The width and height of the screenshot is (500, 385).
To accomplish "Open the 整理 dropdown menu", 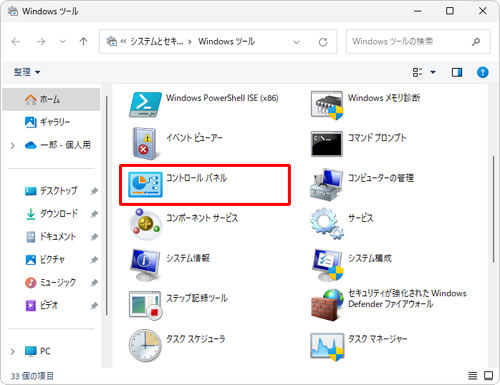I will click(27, 72).
